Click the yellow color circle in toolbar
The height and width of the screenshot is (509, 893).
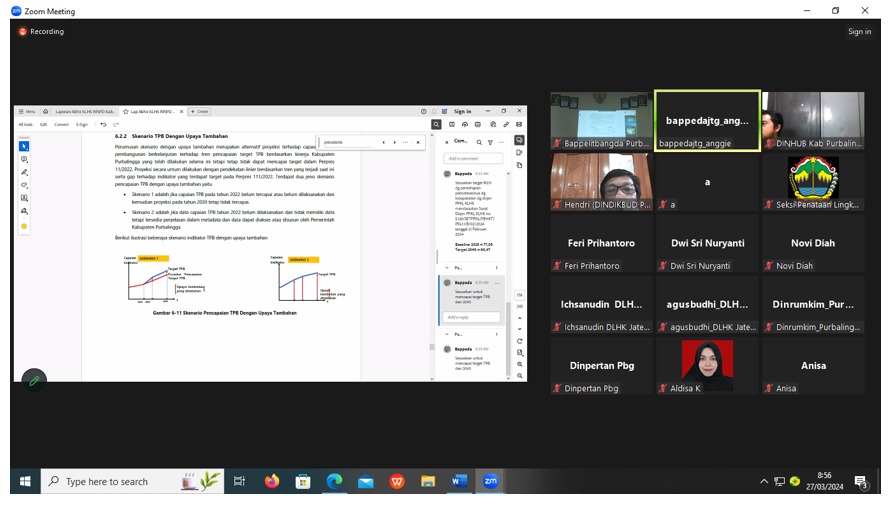coord(24,226)
